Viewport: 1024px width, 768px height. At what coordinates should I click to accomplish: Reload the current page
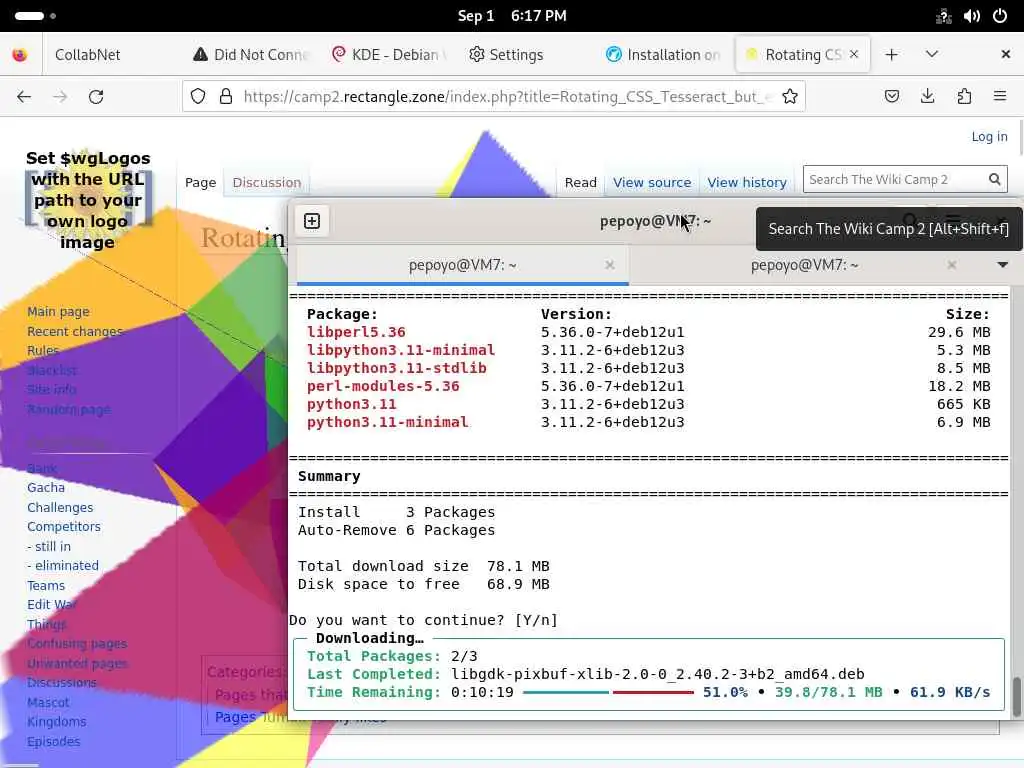pyautogui.click(x=96, y=97)
